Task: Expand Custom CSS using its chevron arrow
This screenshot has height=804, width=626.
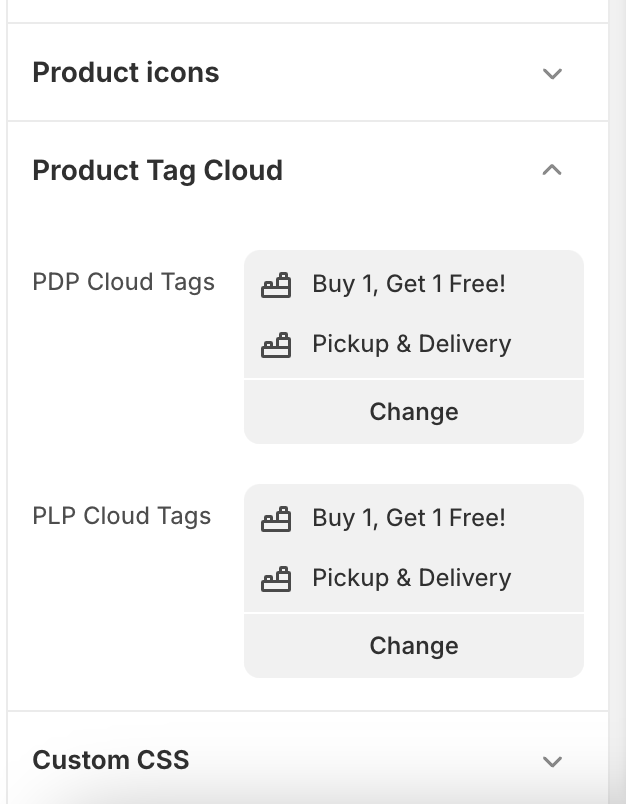Action: 552,762
